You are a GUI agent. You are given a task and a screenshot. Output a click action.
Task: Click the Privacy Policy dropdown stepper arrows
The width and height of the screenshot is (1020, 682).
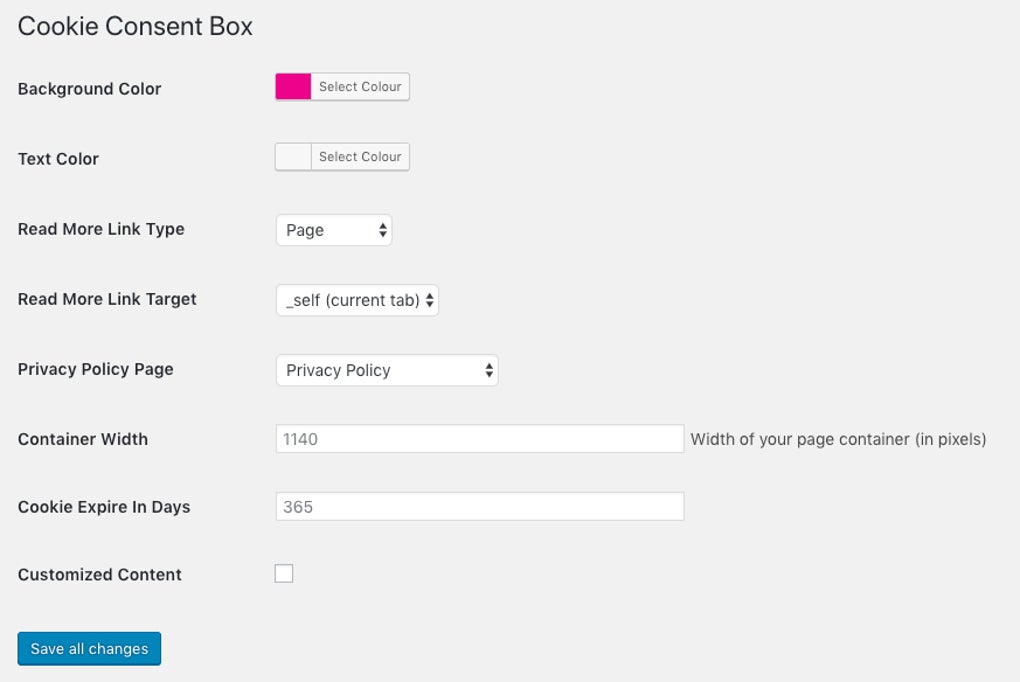(489, 370)
